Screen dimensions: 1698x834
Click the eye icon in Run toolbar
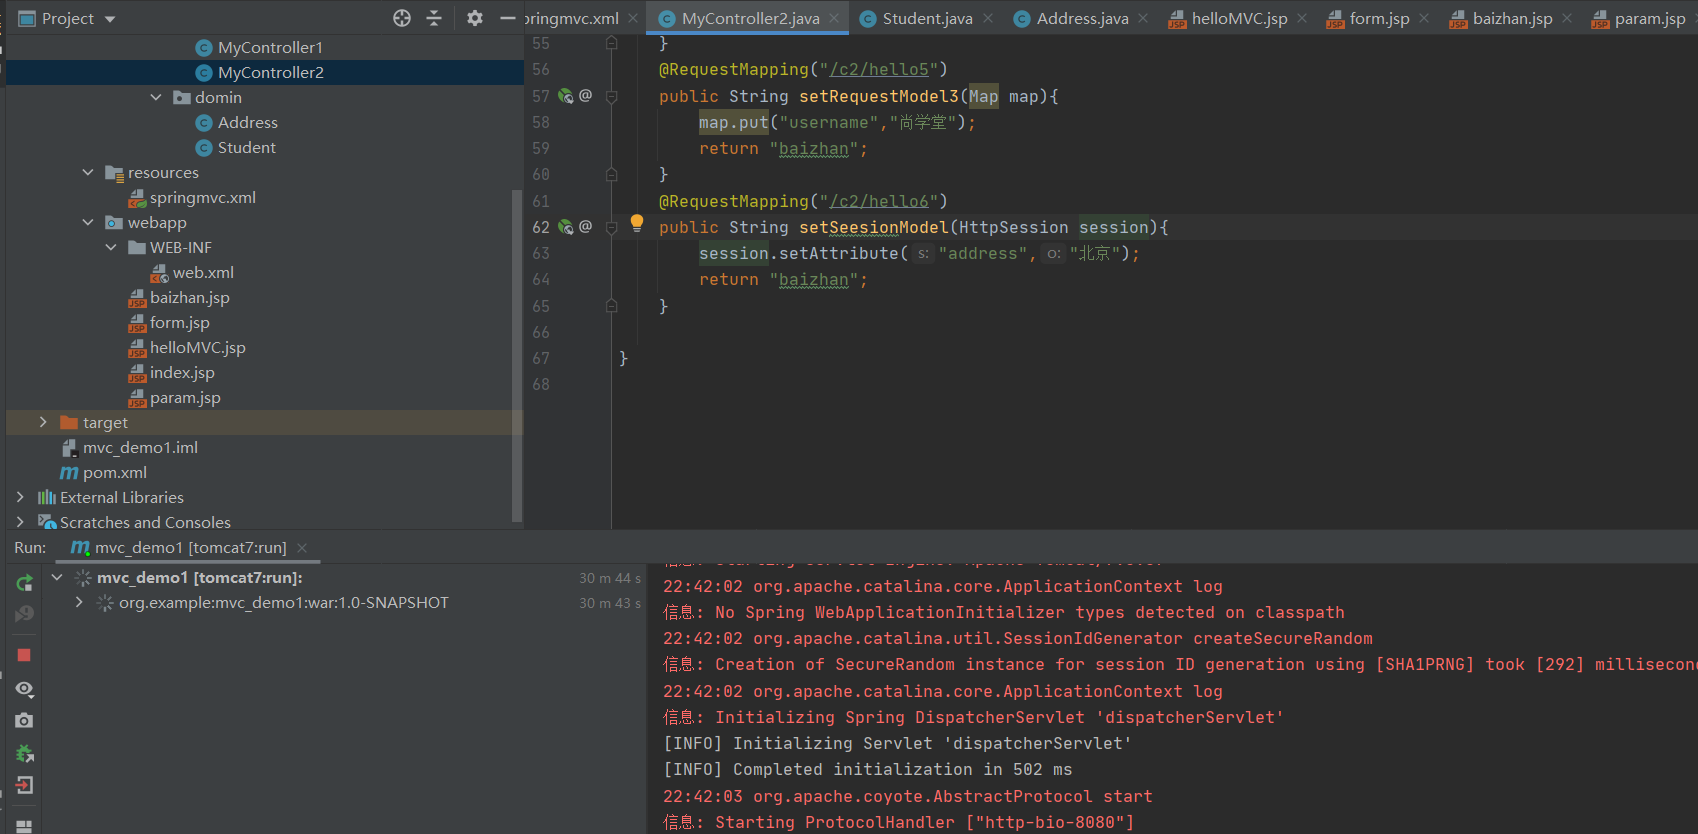24,689
